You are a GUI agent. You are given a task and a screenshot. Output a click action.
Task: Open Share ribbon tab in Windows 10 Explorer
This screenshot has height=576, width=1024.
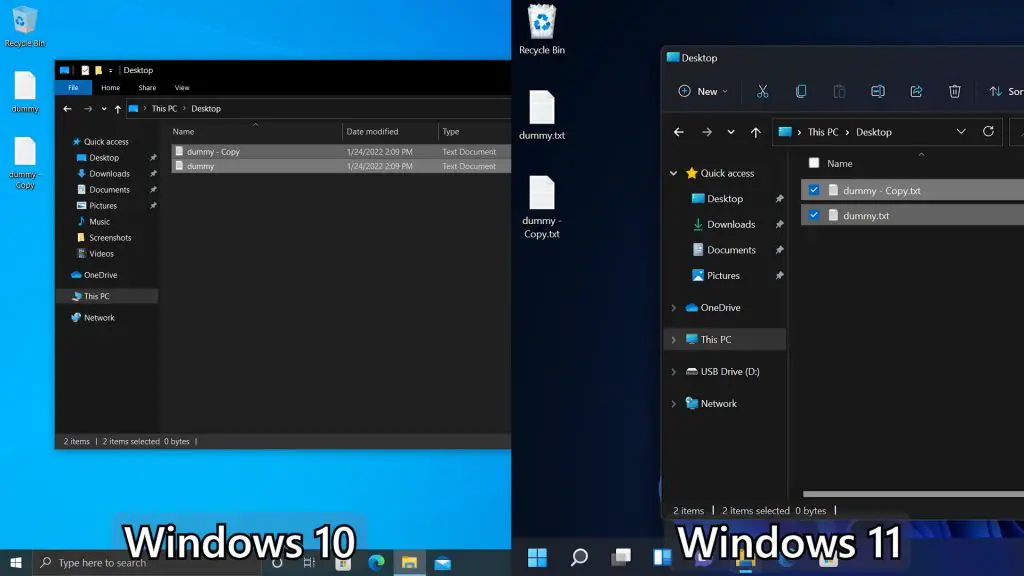147,88
